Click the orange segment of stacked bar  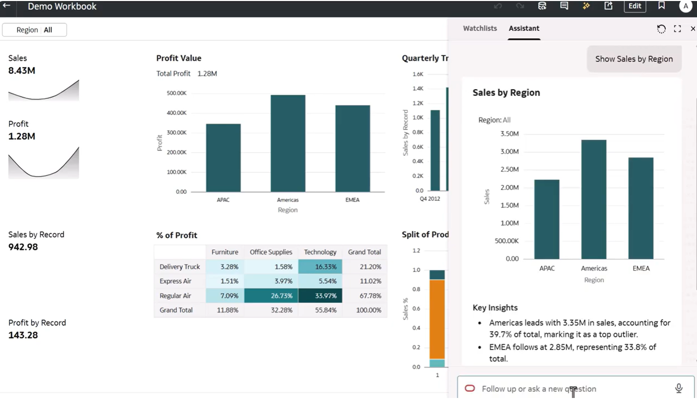(437, 319)
